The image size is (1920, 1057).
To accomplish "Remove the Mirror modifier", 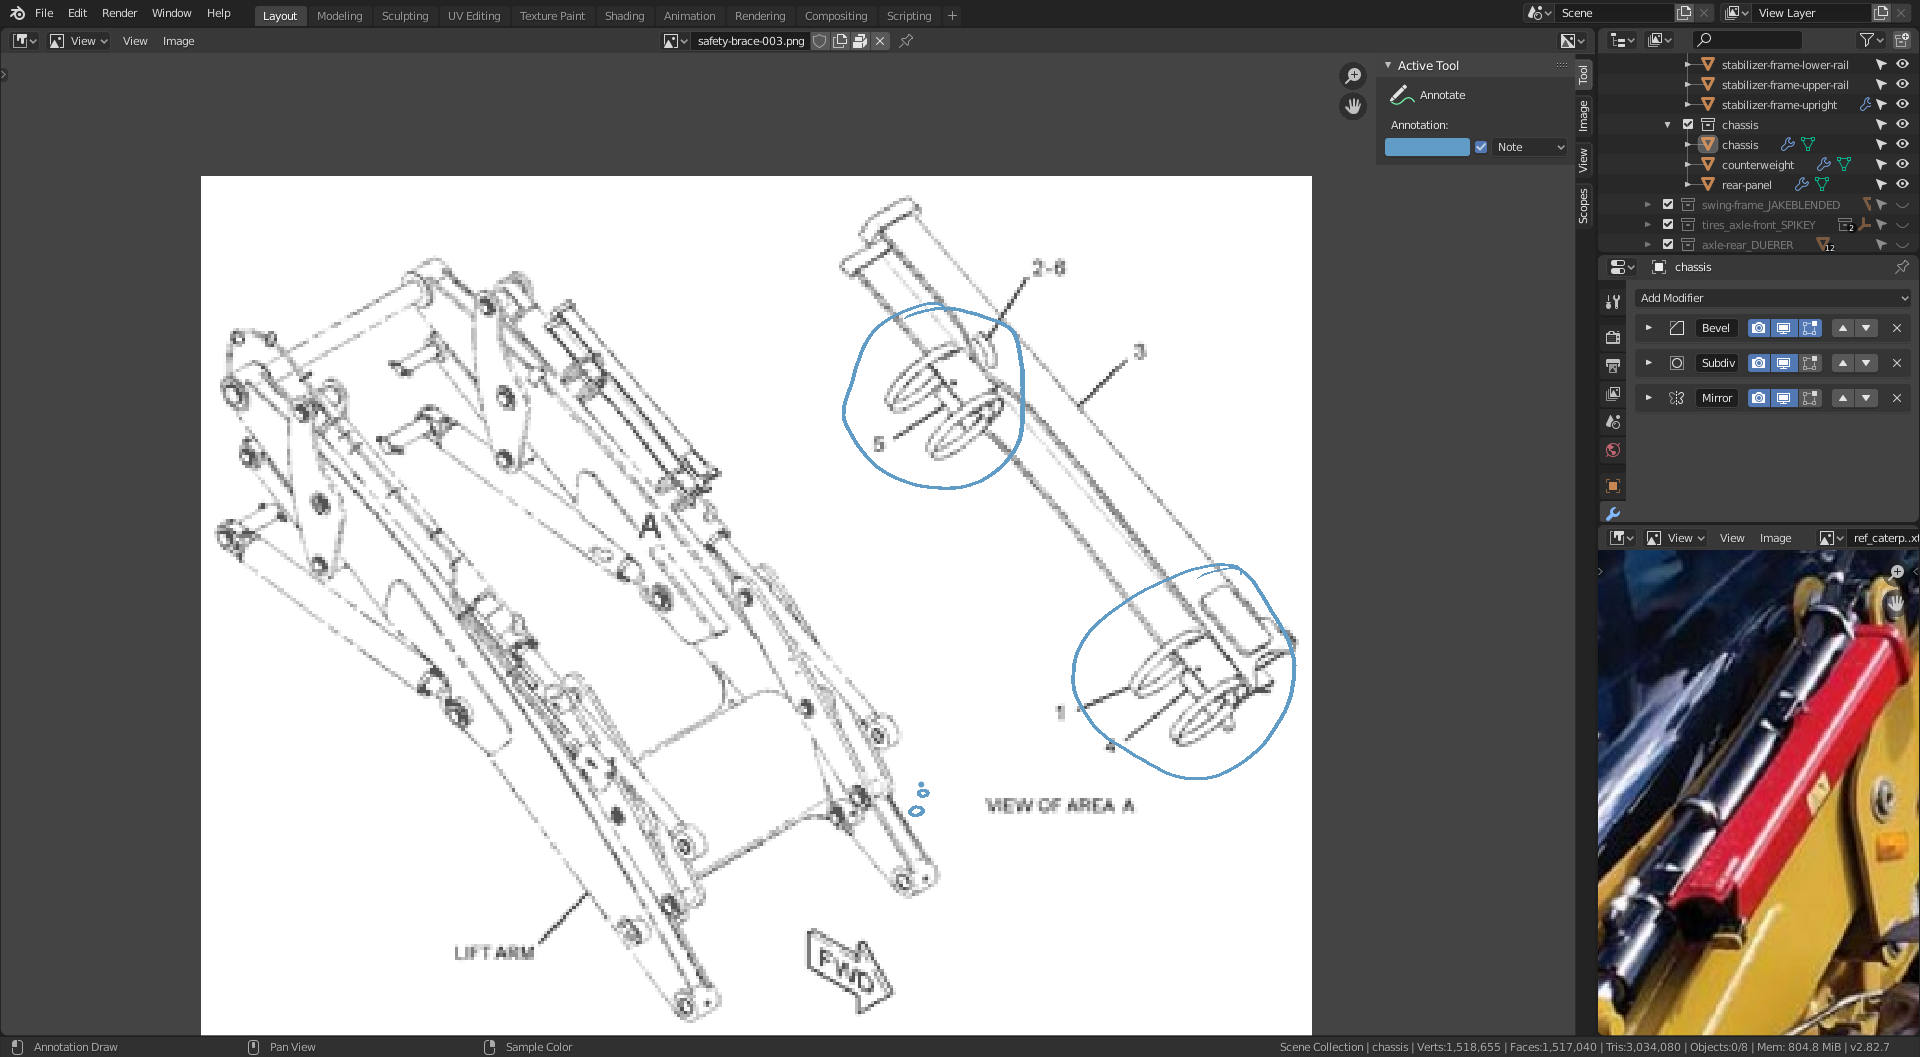I will [1897, 398].
